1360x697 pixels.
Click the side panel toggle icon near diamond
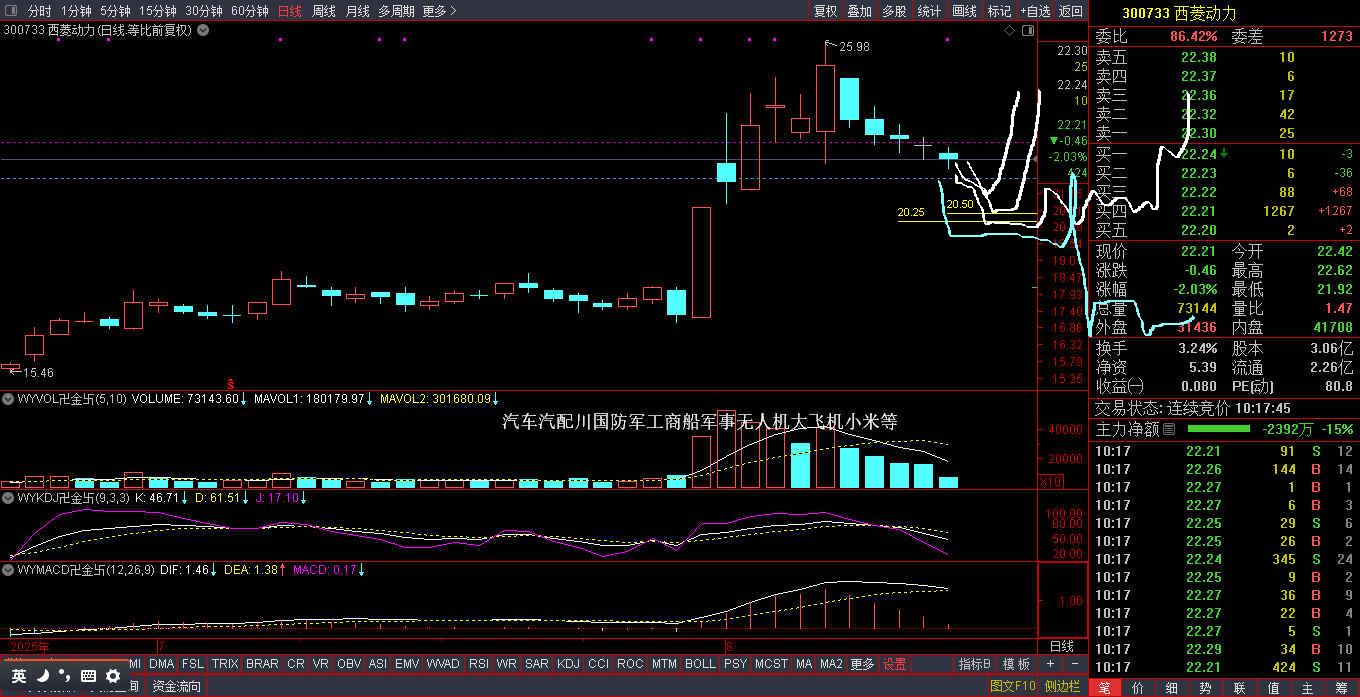pos(1029,30)
